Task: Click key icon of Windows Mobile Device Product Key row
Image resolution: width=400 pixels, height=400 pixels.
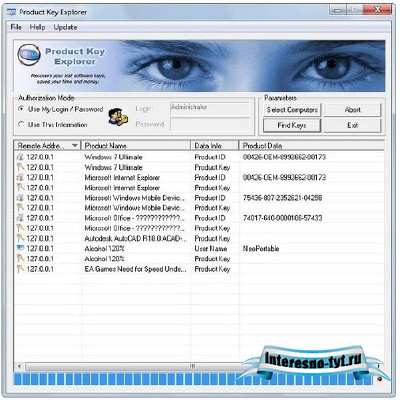Action: pos(20,208)
